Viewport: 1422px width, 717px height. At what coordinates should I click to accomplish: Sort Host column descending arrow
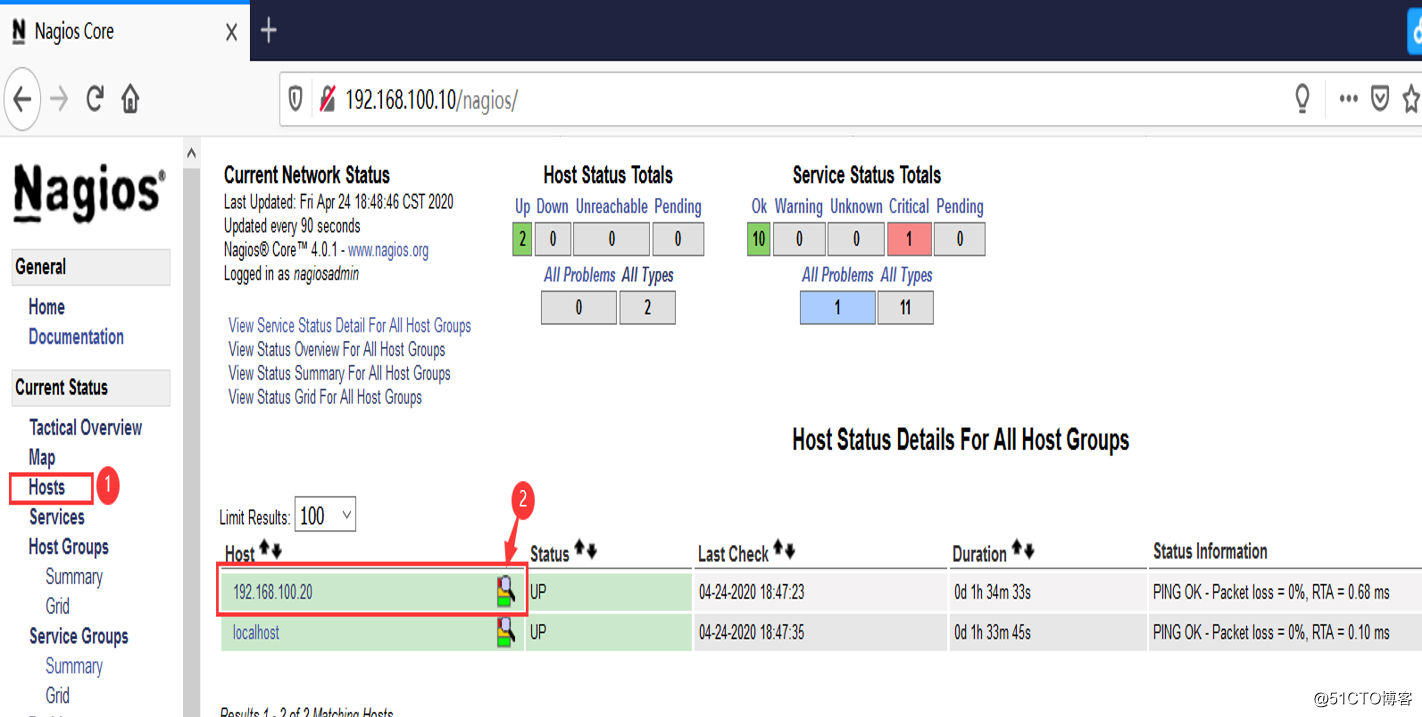277,550
